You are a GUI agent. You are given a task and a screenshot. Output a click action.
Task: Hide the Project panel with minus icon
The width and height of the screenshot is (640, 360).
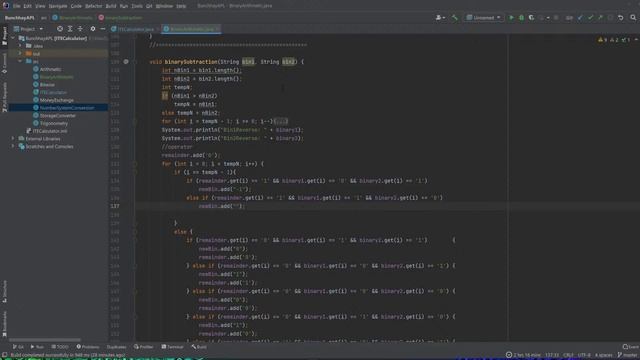click(102, 29)
